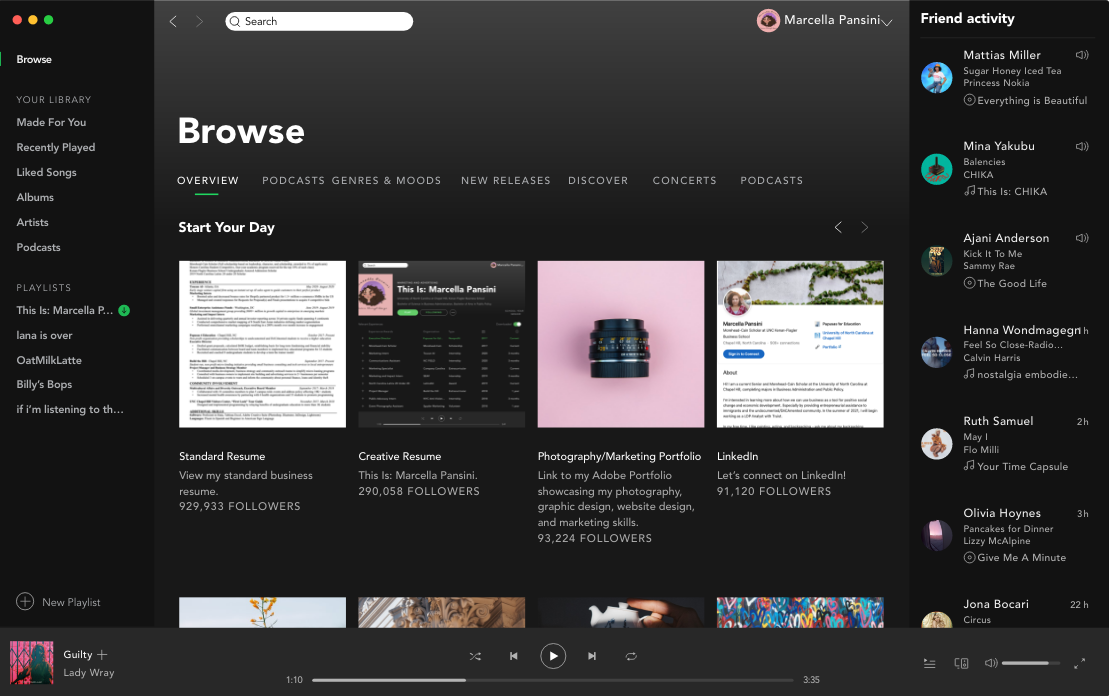Go back with the left navigation arrow
Screen dimensions: 1109x696
tap(173, 21)
